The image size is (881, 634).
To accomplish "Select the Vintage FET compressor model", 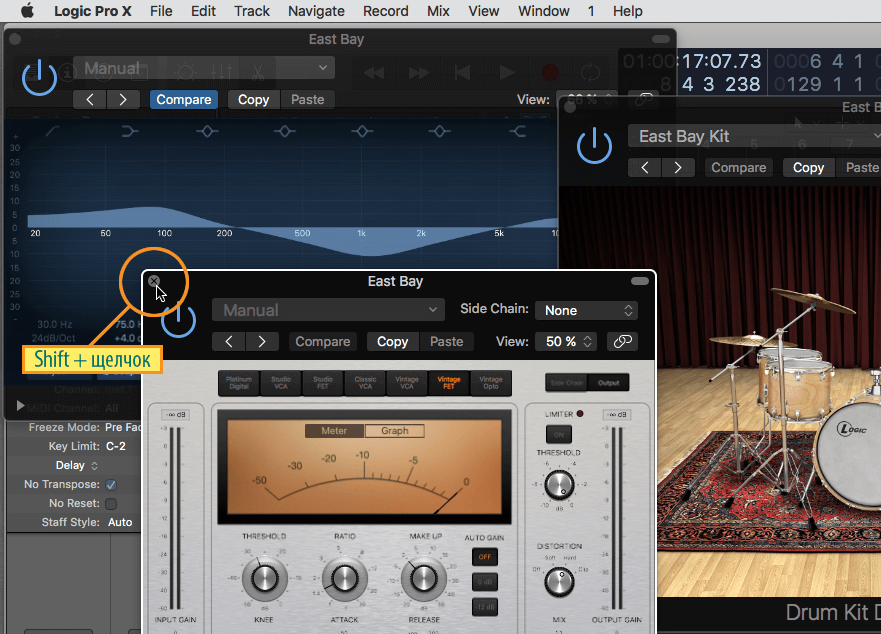I will tap(447, 383).
